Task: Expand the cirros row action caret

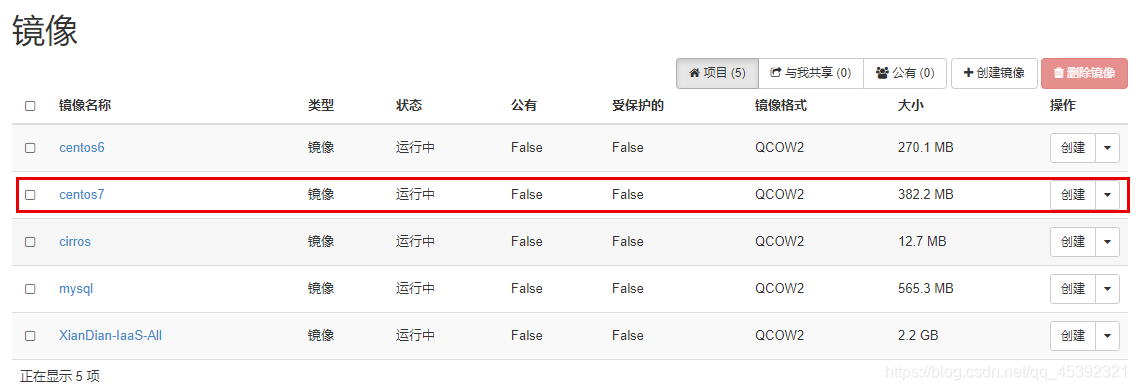Action: 1107,241
